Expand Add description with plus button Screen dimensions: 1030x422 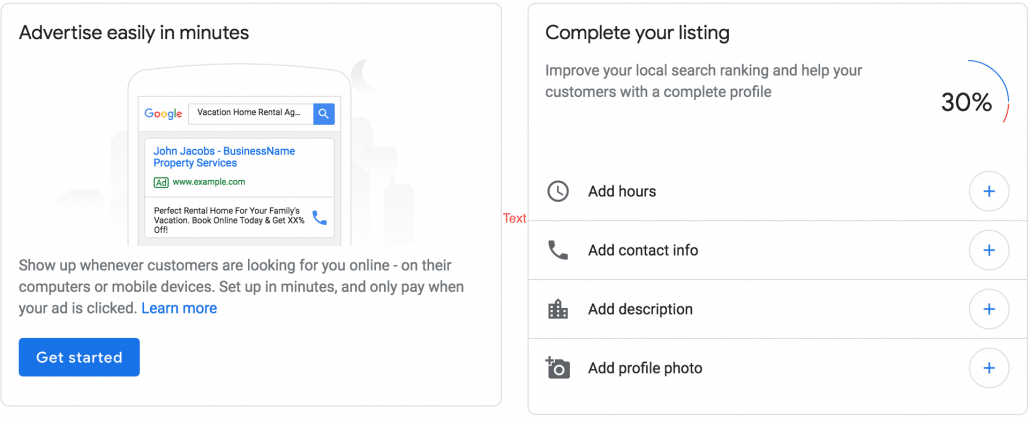pyautogui.click(x=989, y=309)
